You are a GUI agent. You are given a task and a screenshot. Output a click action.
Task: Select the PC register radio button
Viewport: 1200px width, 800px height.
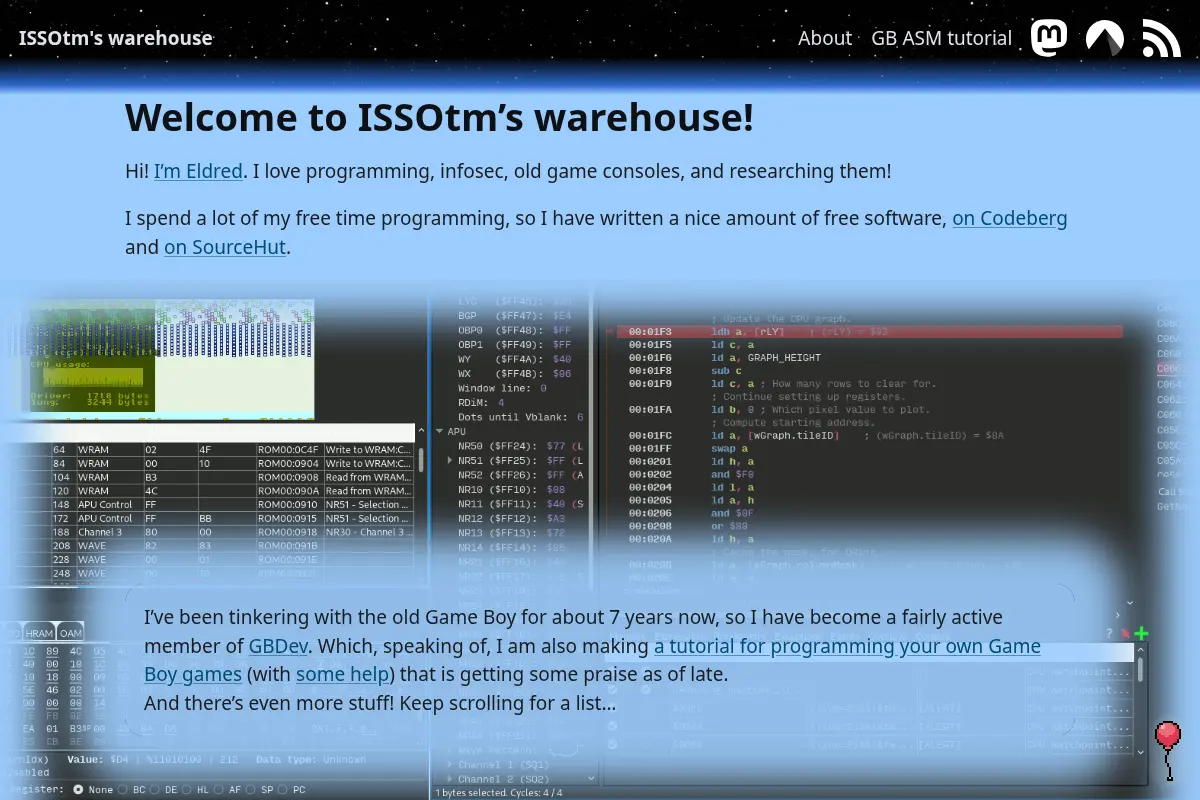282,789
